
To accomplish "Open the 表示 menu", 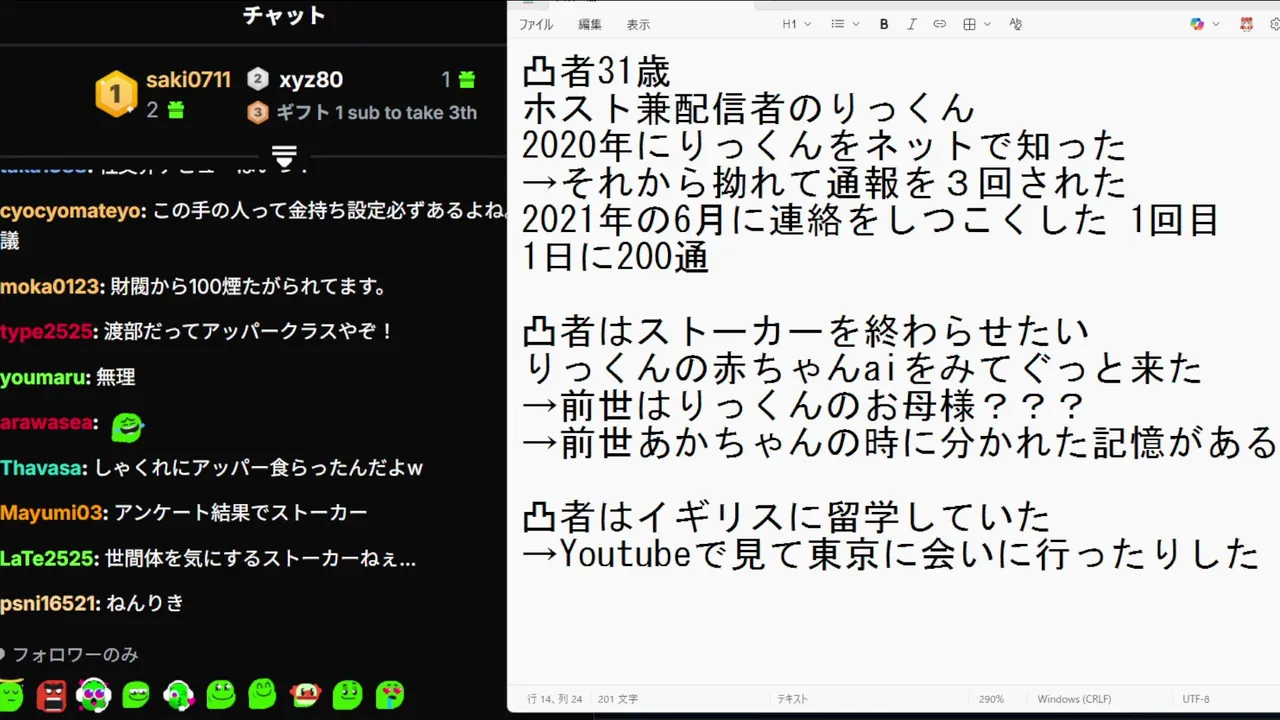I will pos(638,25).
